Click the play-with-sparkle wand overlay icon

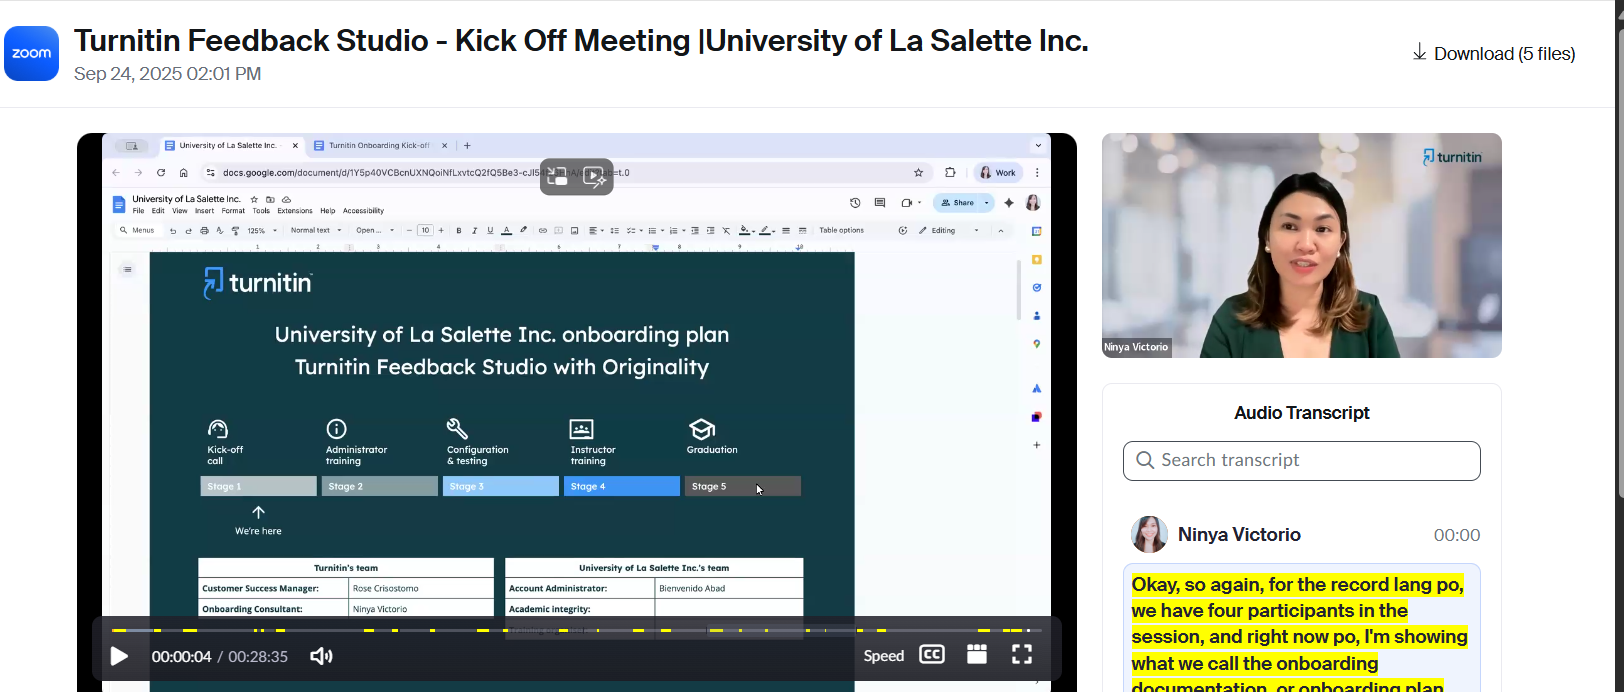click(595, 177)
